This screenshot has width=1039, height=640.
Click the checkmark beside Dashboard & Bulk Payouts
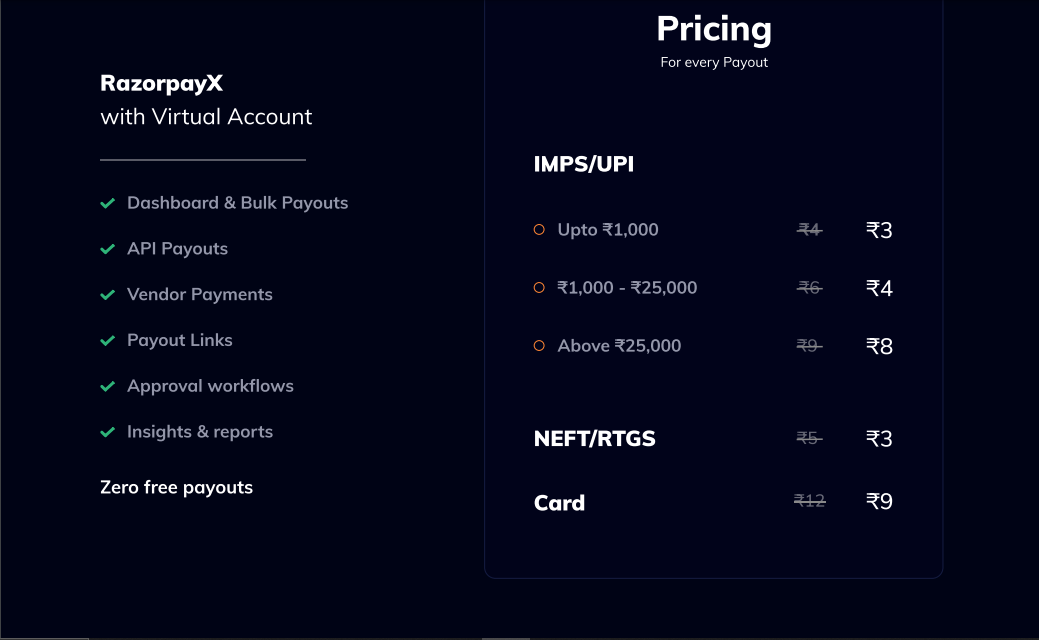[107, 203]
